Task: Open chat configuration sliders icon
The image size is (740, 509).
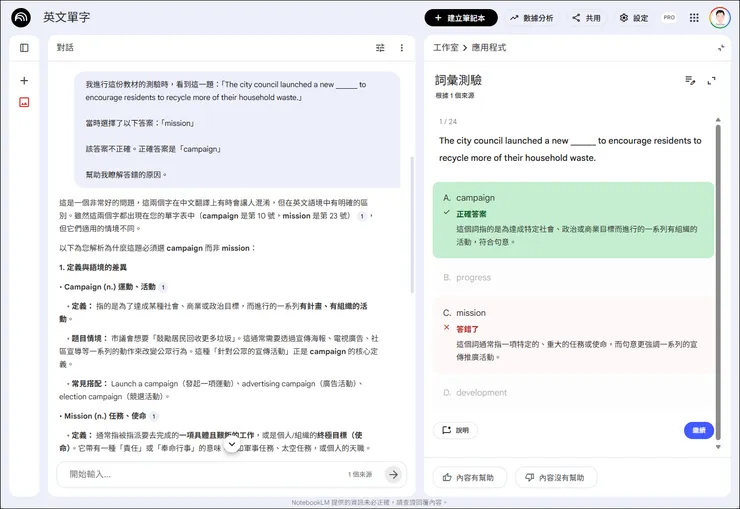Action: coord(380,48)
